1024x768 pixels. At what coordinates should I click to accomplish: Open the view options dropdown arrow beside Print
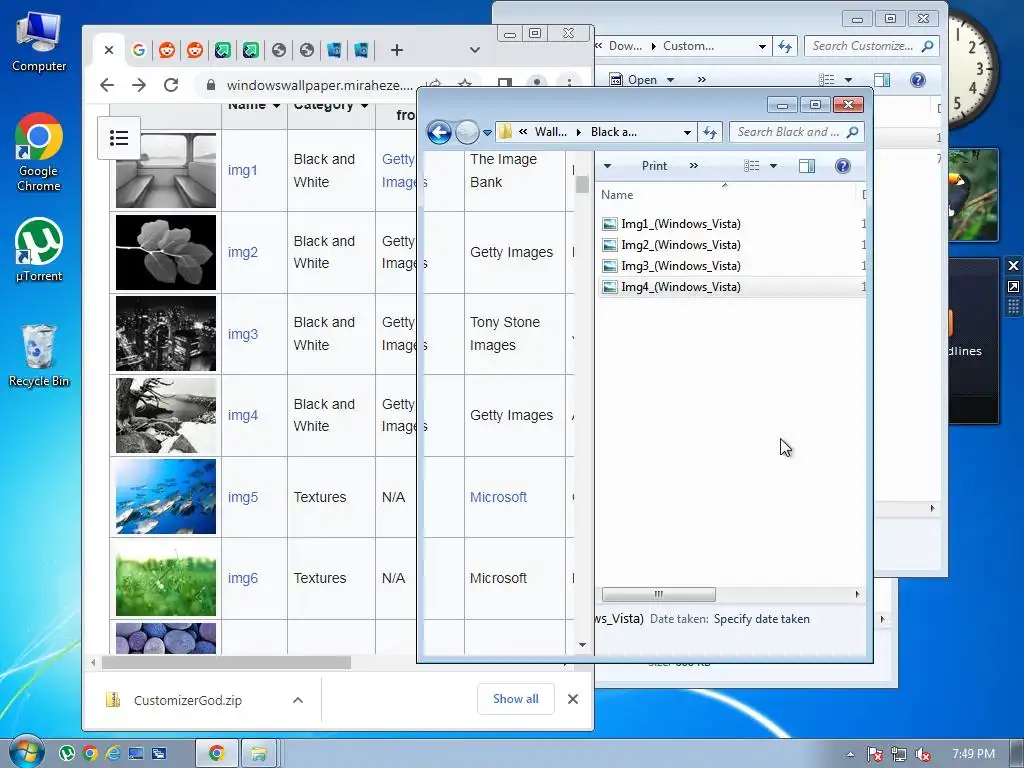[x=773, y=166]
